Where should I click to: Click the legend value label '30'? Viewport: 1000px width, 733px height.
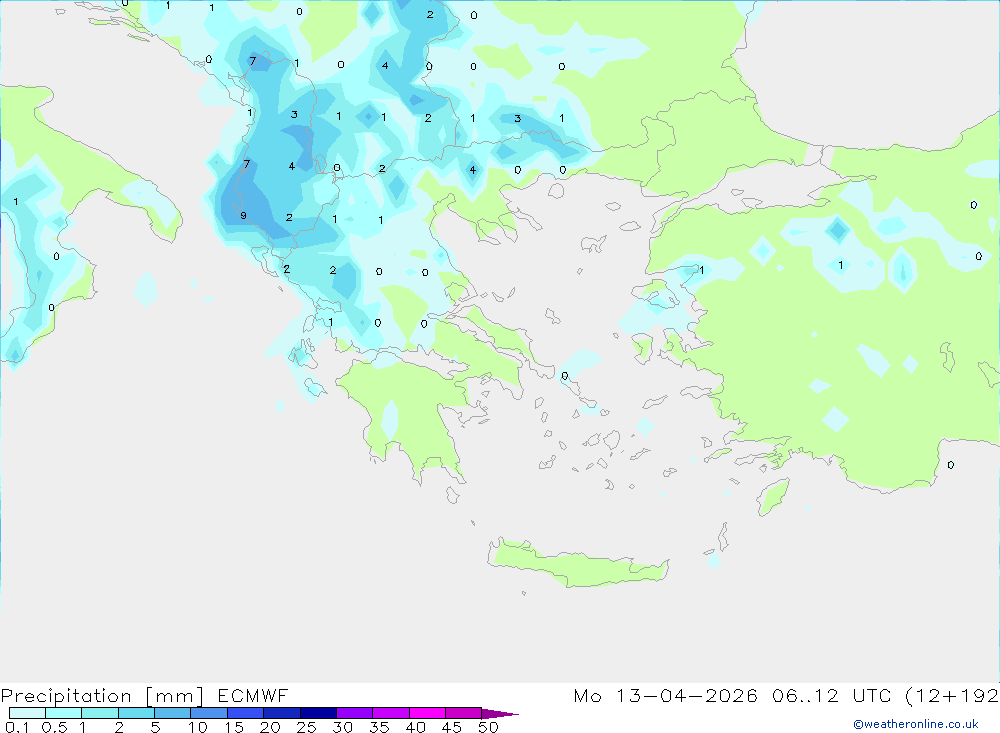point(342,727)
